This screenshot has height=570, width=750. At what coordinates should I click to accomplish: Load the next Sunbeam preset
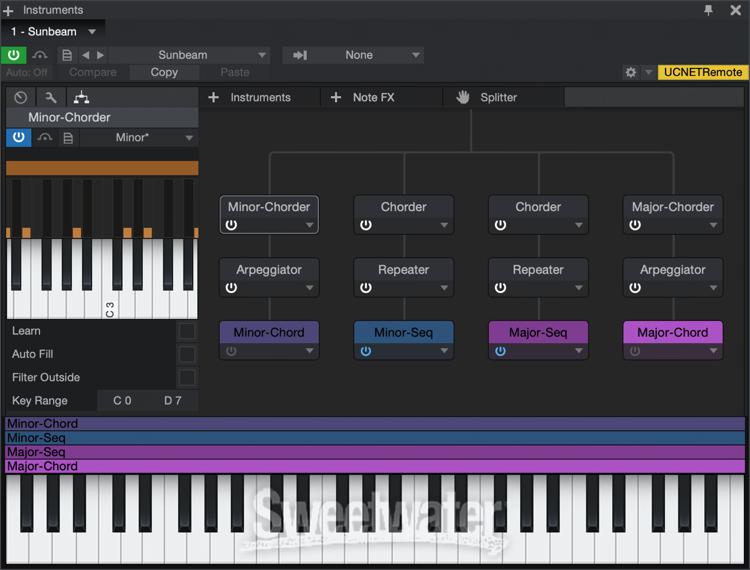click(x=100, y=55)
